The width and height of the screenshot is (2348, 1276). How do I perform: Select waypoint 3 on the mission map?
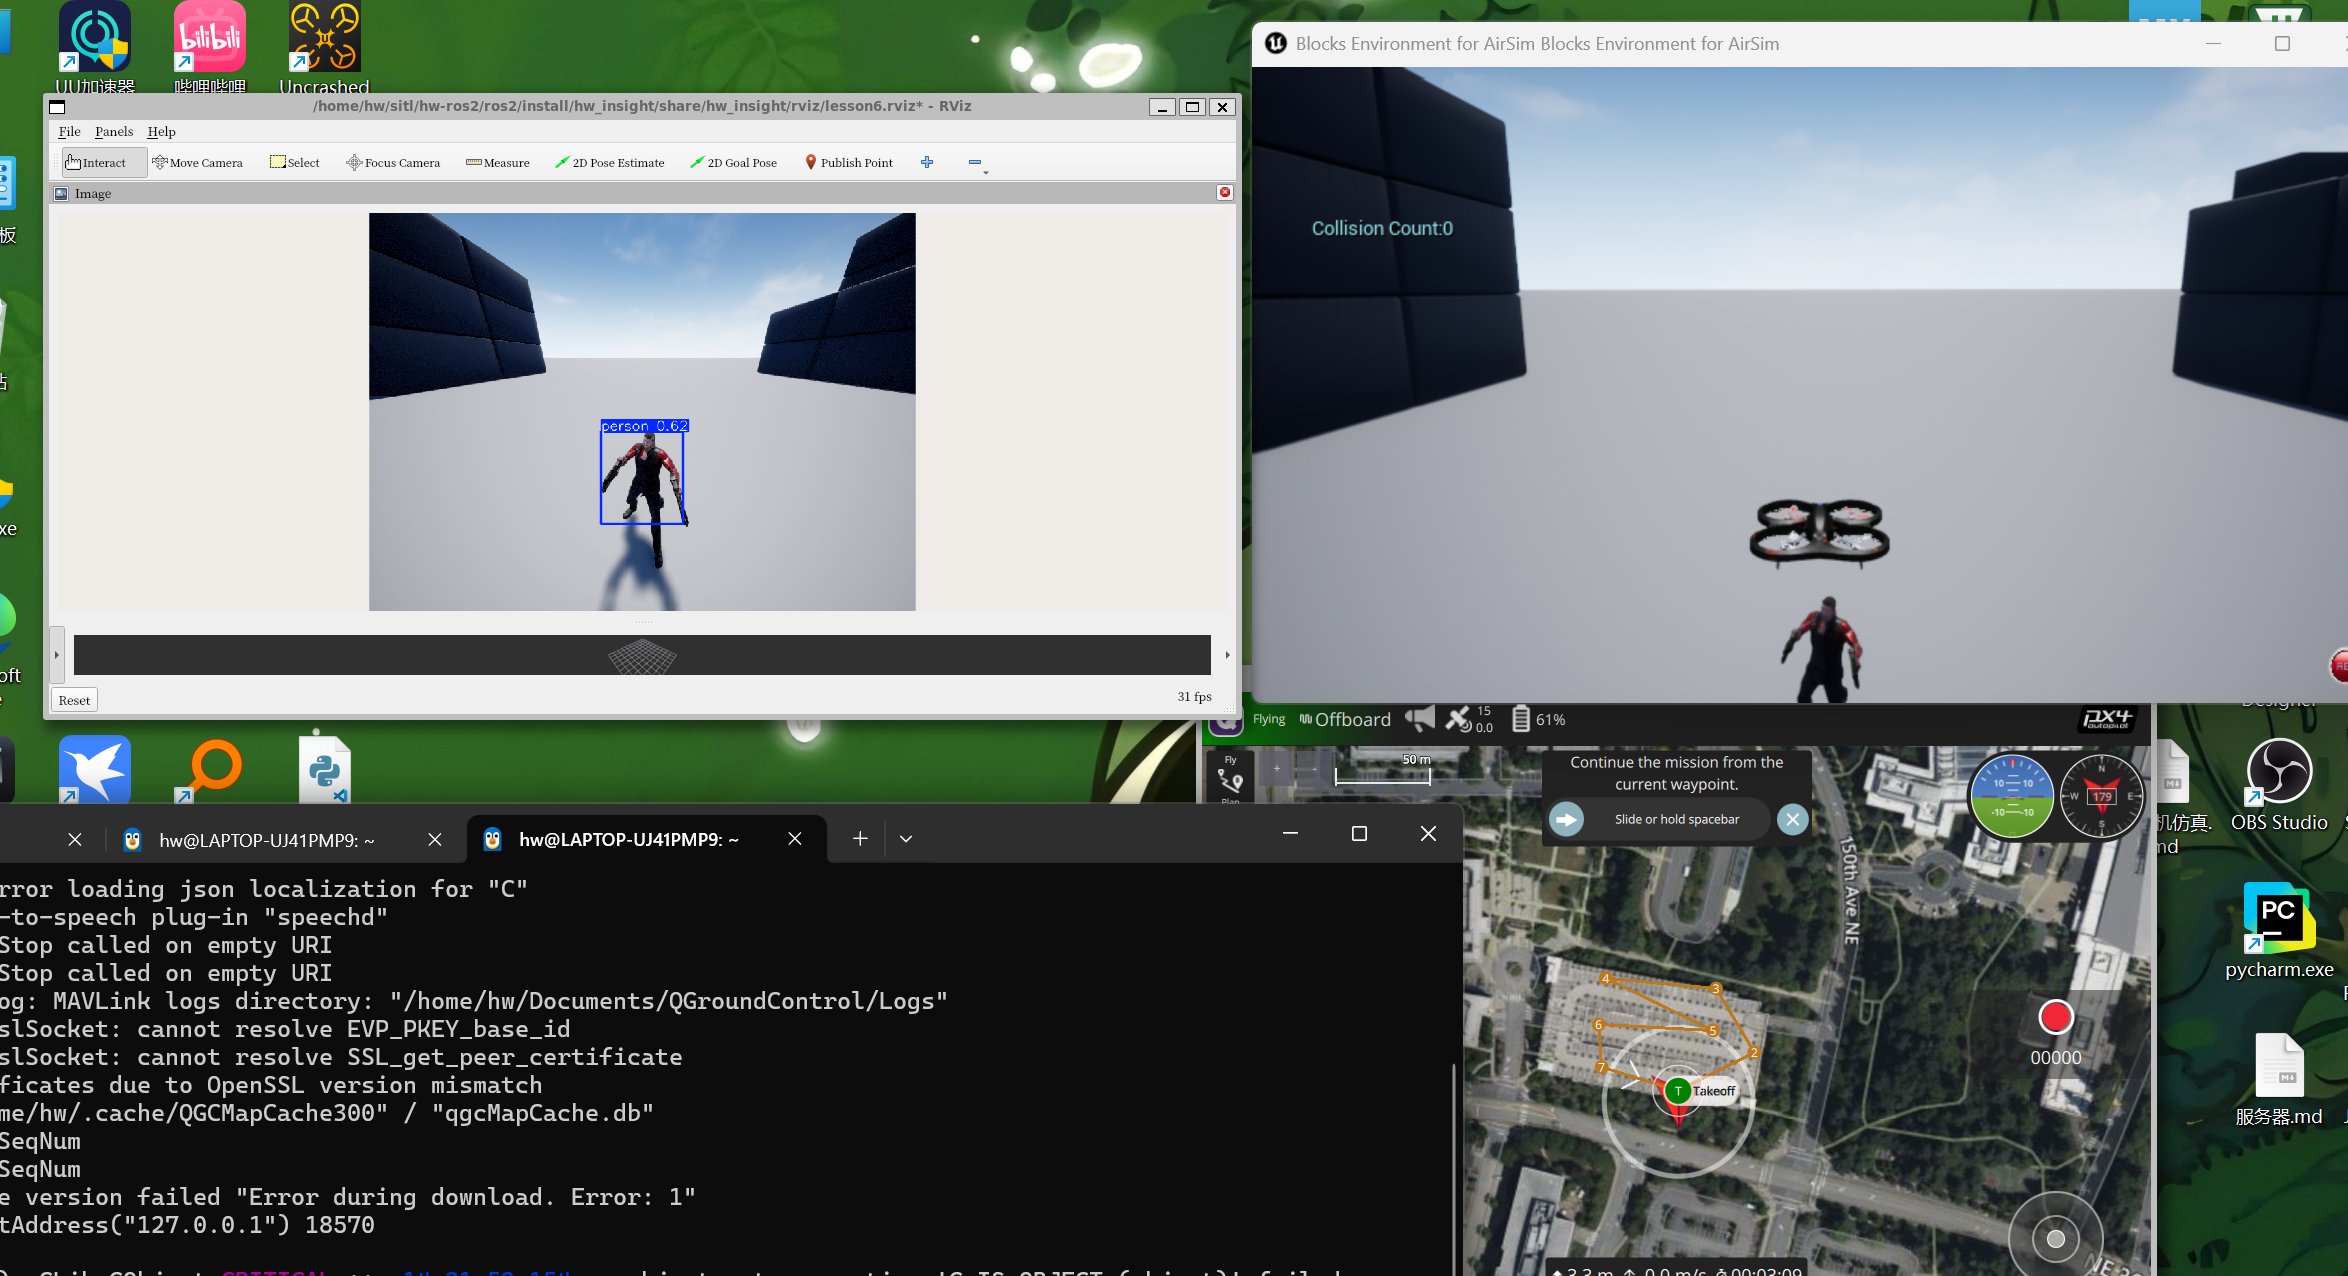[1716, 989]
